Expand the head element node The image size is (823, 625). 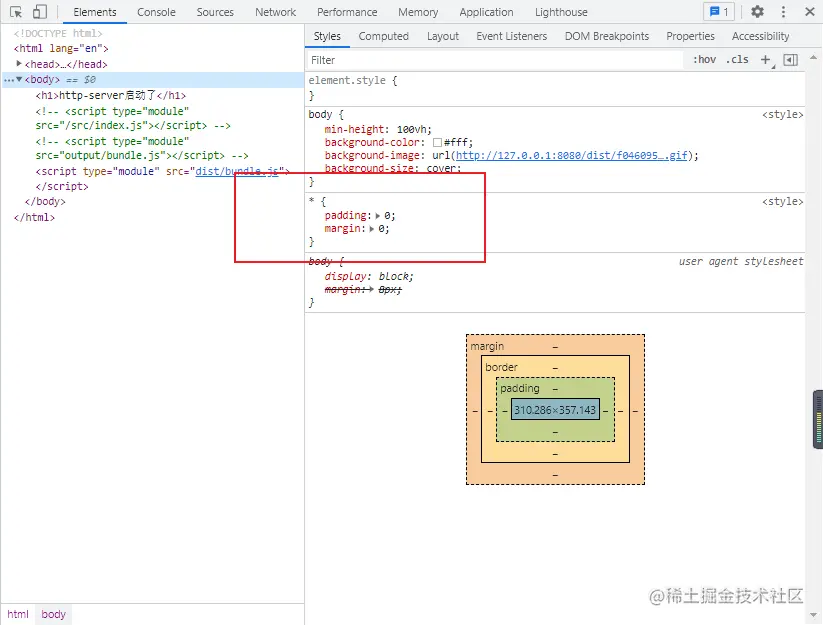coord(19,63)
